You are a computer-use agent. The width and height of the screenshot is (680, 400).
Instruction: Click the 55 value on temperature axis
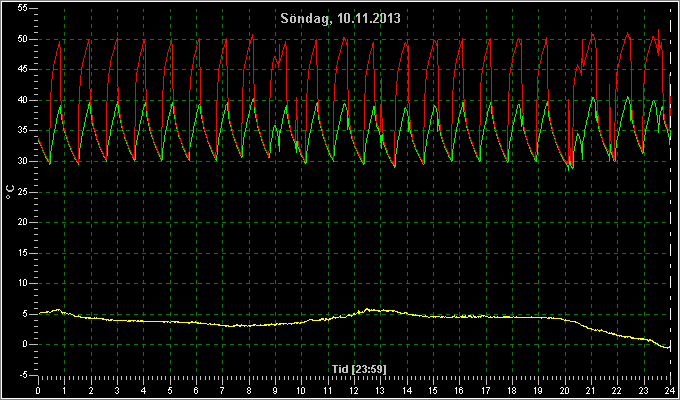23,9
